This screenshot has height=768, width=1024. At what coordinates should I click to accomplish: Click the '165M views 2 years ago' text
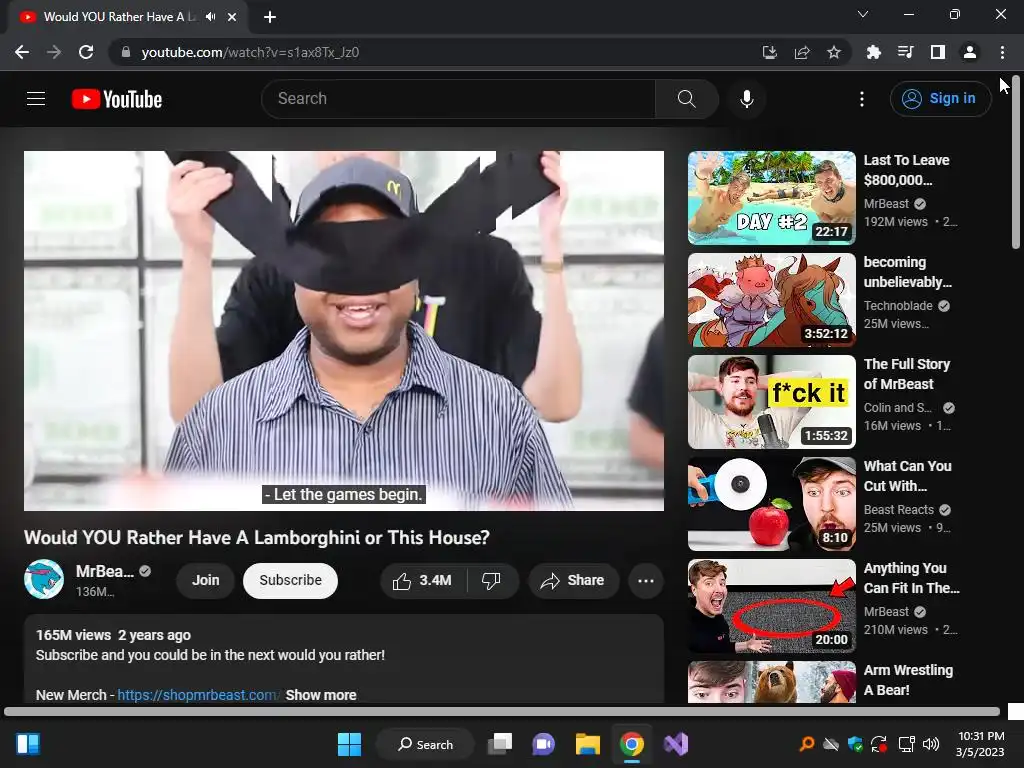(x=113, y=635)
